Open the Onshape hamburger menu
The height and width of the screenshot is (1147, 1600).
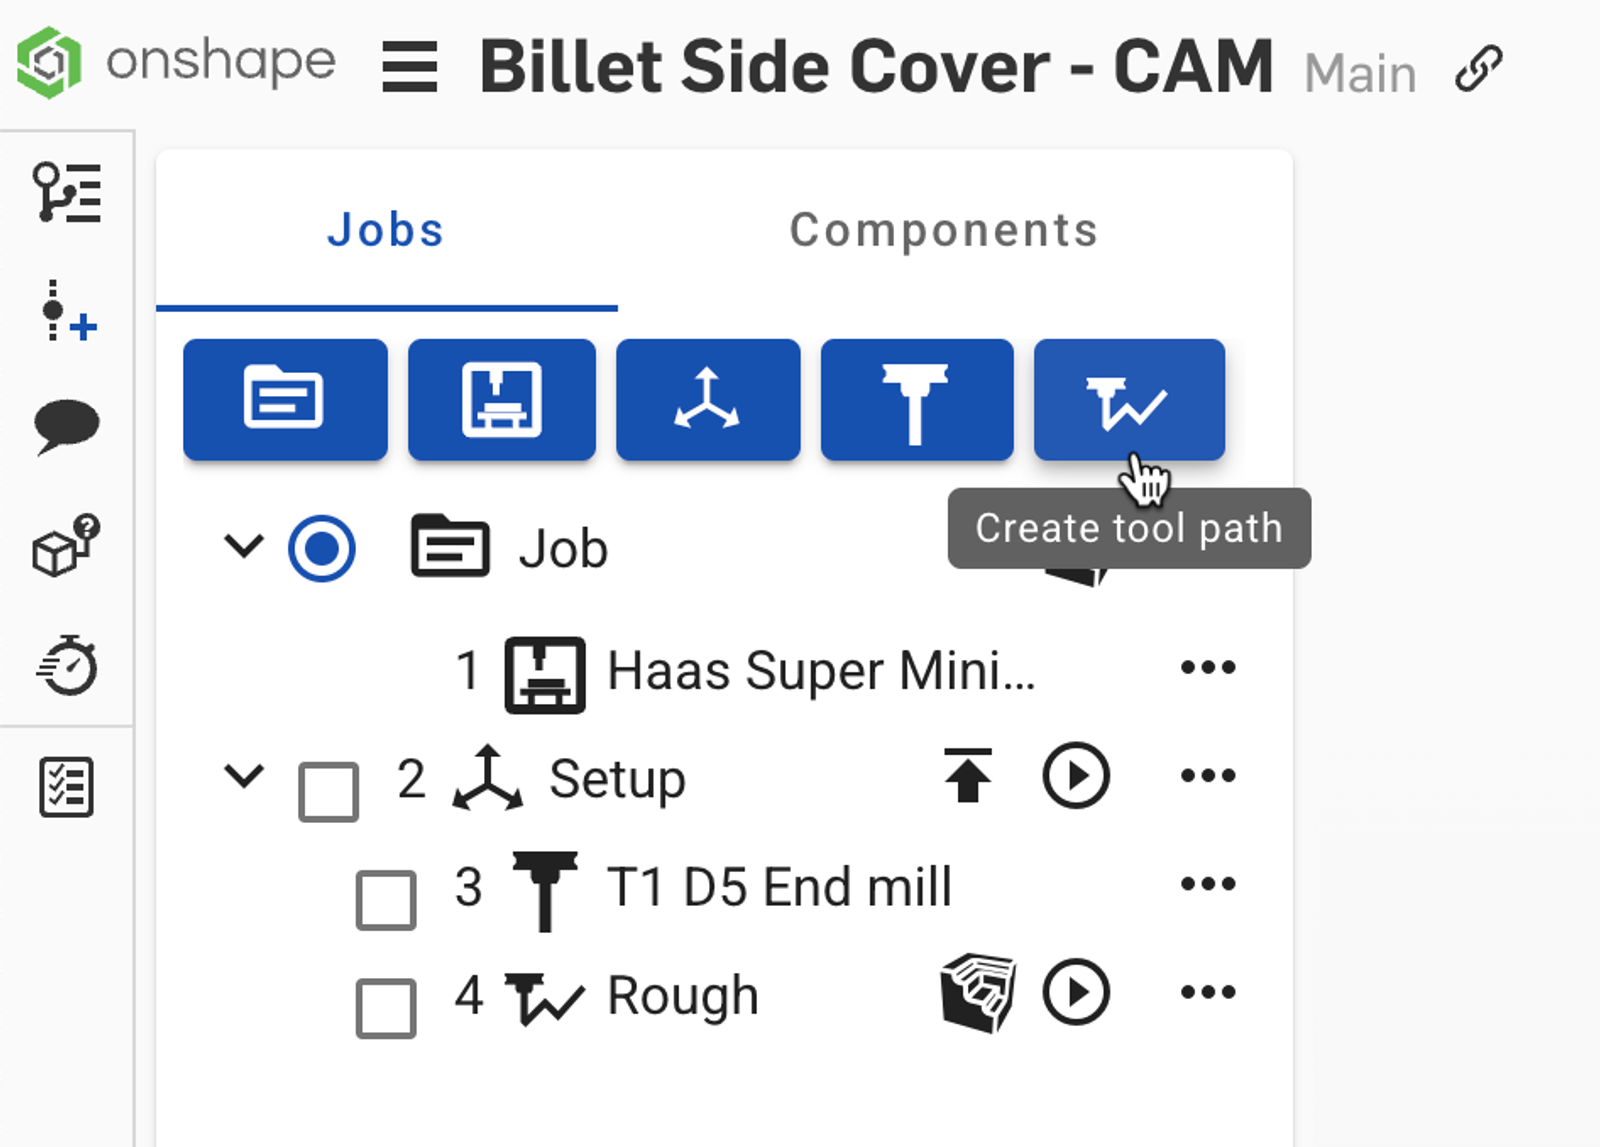pos(410,68)
